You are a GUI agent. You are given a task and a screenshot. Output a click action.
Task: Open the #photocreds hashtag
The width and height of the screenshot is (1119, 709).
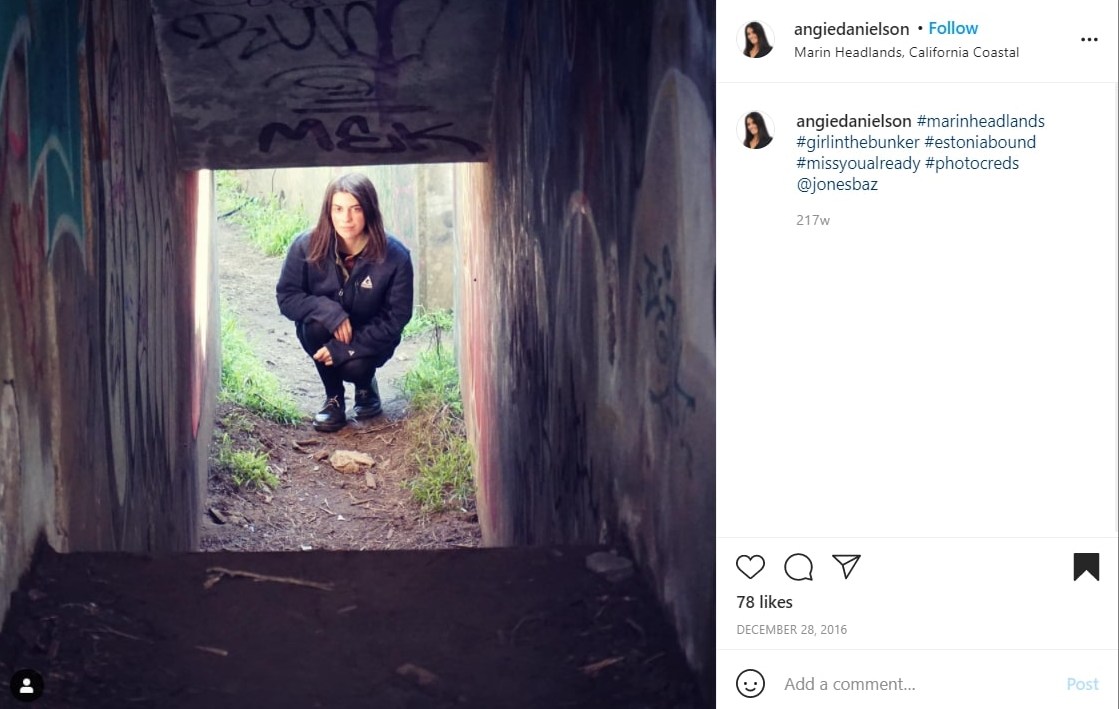click(972, 164)
